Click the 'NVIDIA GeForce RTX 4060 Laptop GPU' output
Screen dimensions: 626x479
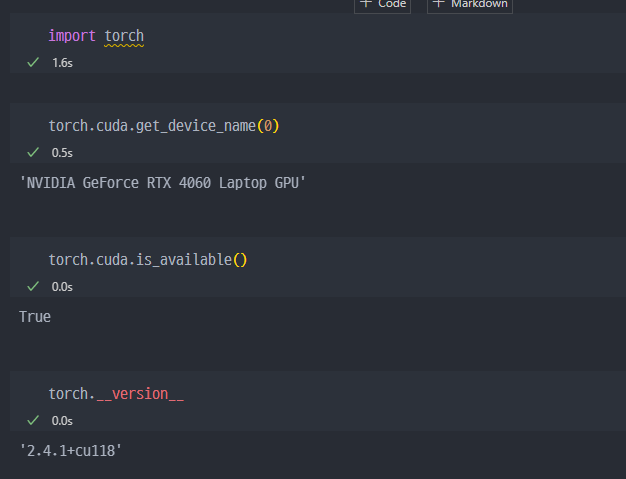pyautogui.click(x=162, y=183)
